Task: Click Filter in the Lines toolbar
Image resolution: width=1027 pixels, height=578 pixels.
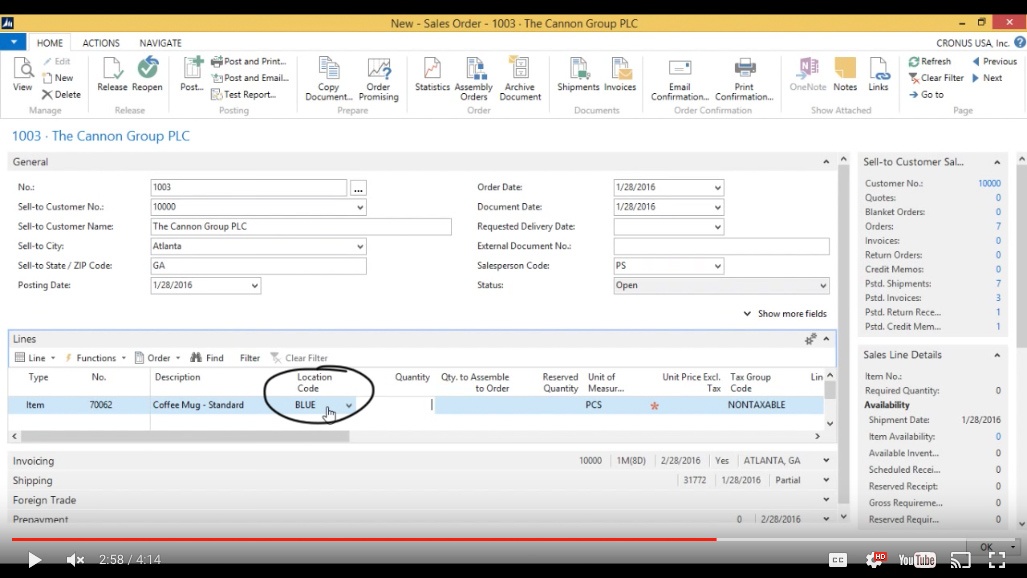Action: pos(250,358)
